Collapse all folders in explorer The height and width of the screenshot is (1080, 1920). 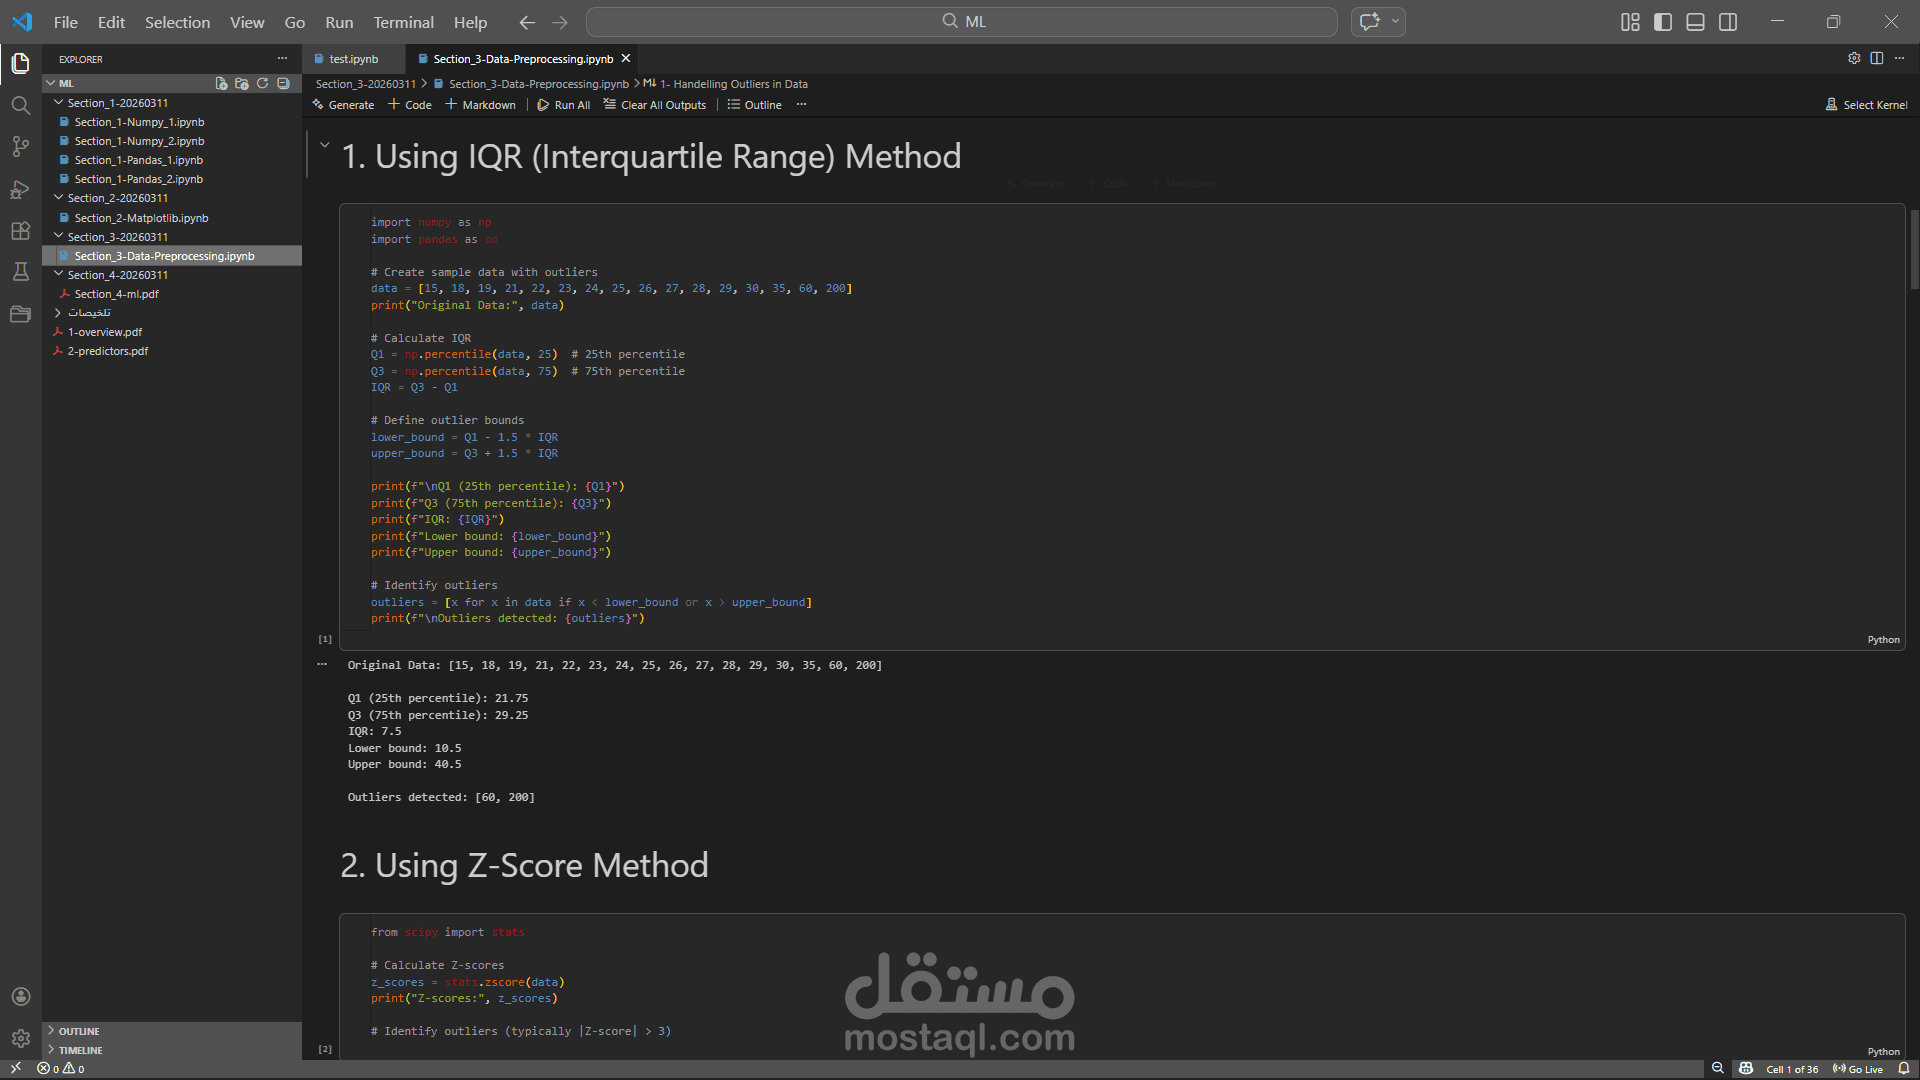pos(283,84)
